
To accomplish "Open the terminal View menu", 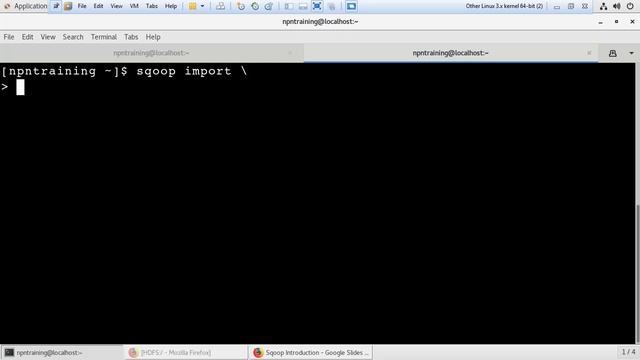I will pos(48,37).
